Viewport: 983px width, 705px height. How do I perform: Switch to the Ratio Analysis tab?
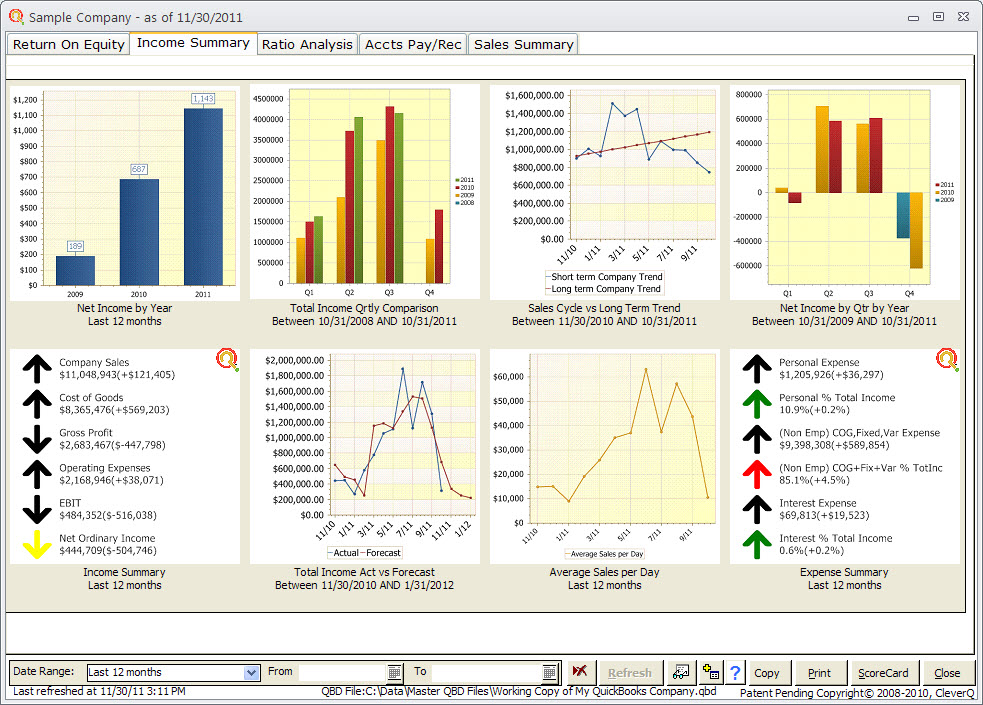click(x=307, y=44)
